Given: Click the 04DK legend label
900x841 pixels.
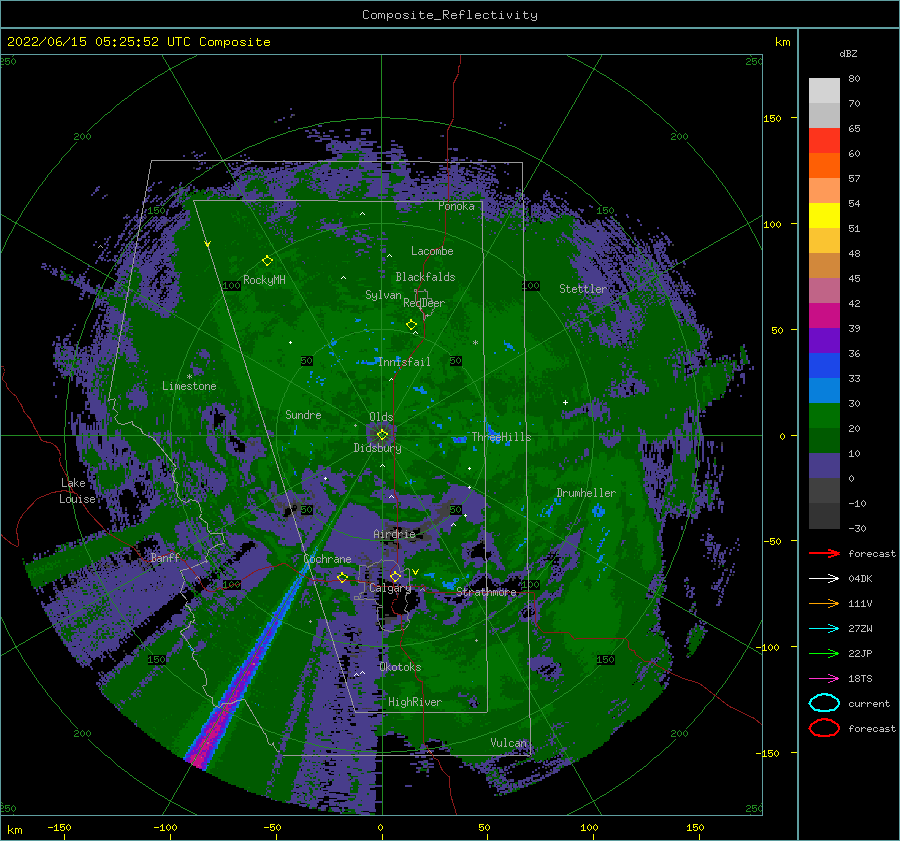Looking at the screenshot, I should point(860,579).
